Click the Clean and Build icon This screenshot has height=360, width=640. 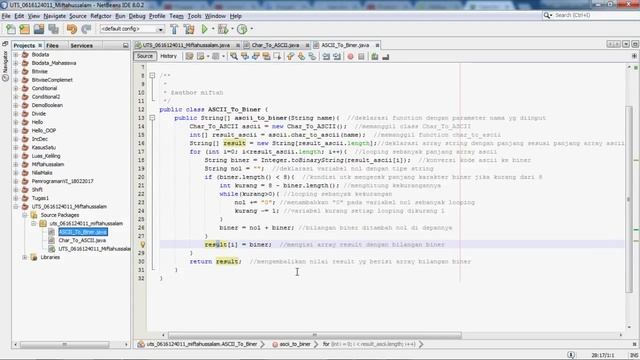pyautogui.click(x=189, y=29)
